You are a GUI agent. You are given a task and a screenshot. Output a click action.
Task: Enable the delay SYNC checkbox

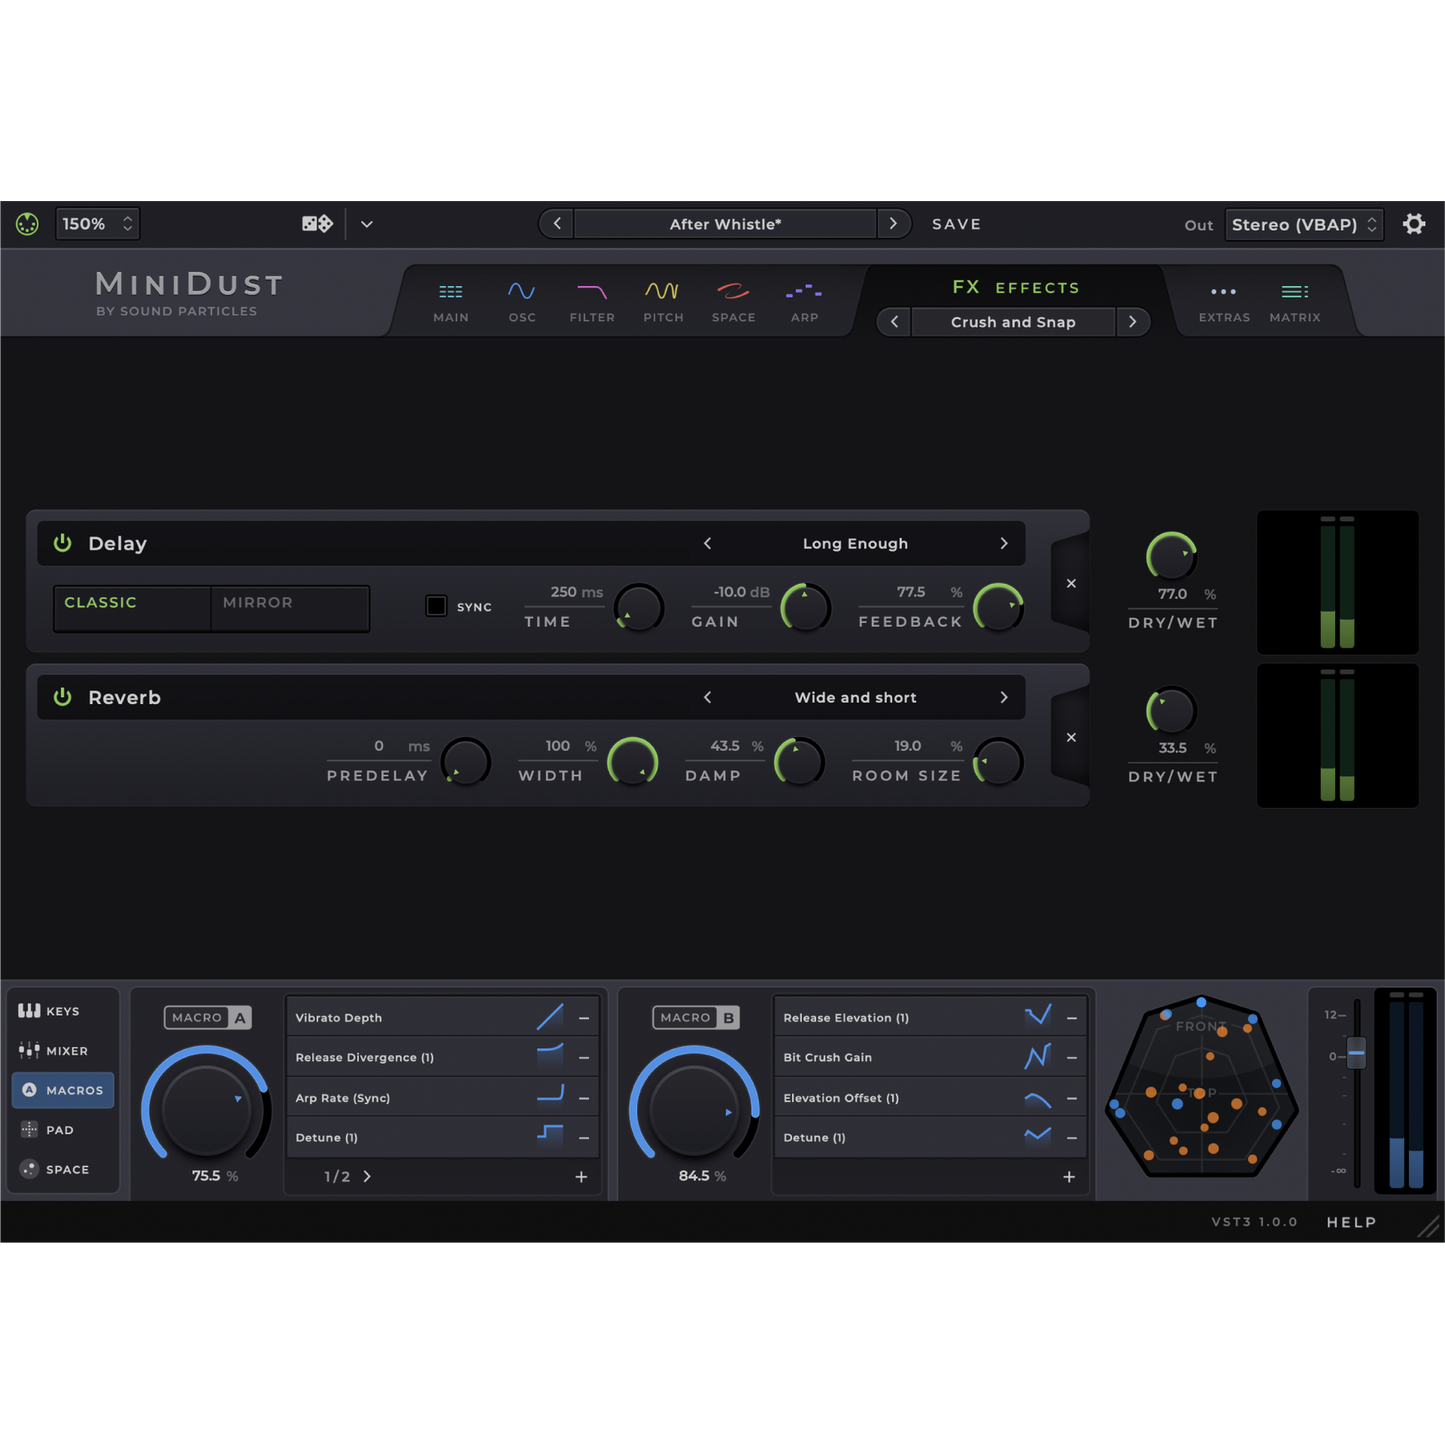coord(436,606)
